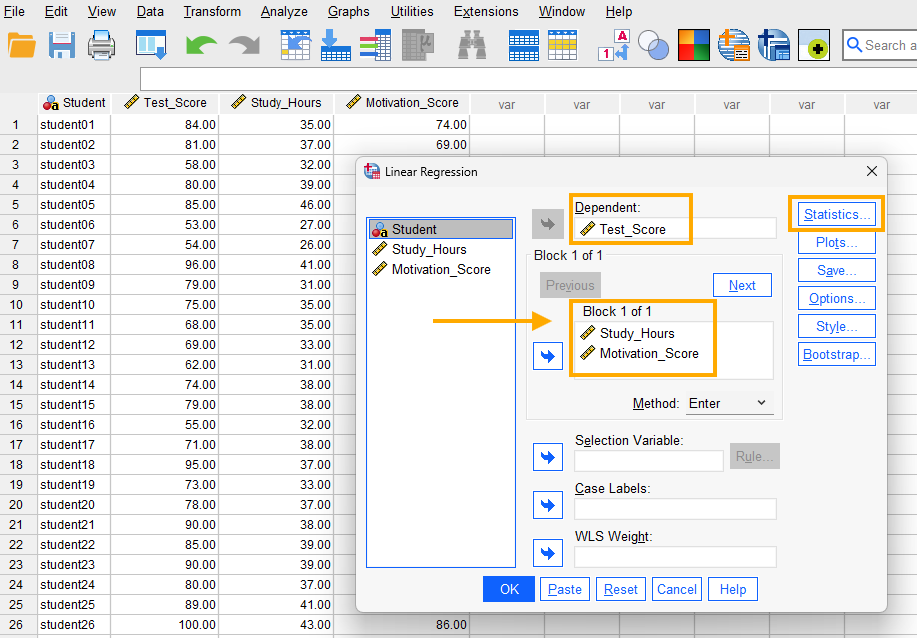Click the Go to case icon
Viewport: 917px width, 638px height.
pos(296,45)
